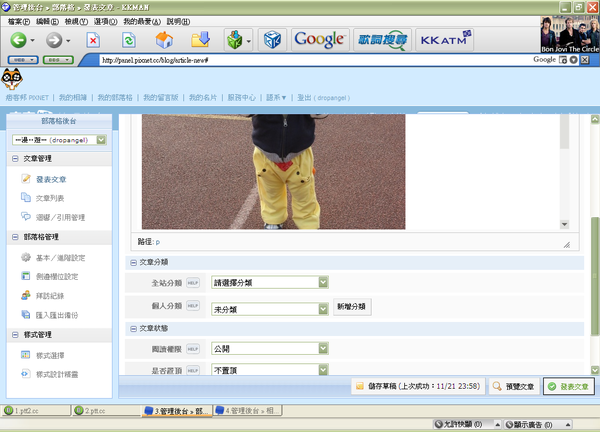
Task: Open the 檢視(V) menu
Action: [x=76, y=22]
